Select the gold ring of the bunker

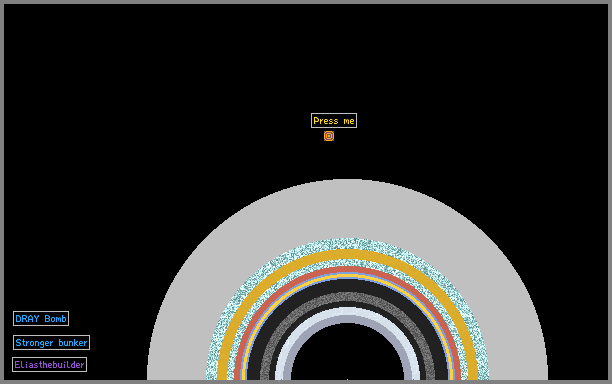click(x=347, y=254)
